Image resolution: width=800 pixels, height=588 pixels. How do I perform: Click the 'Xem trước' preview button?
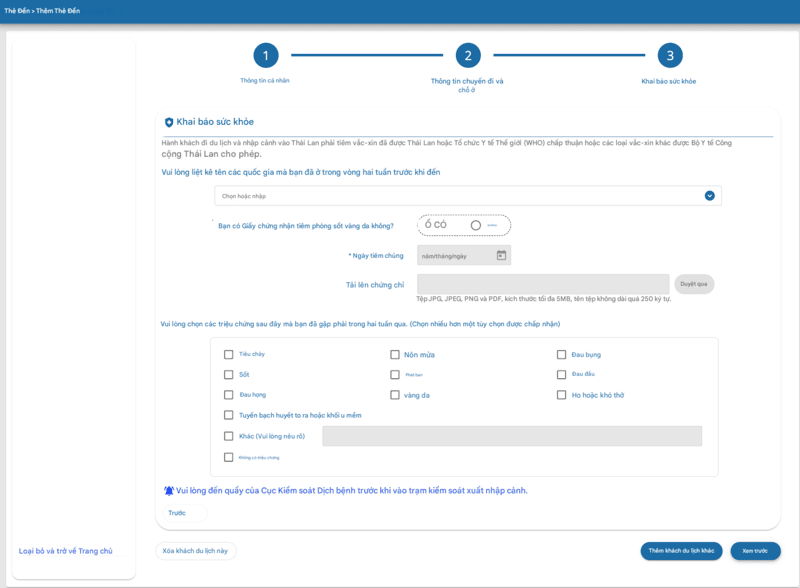coord(755,551)
